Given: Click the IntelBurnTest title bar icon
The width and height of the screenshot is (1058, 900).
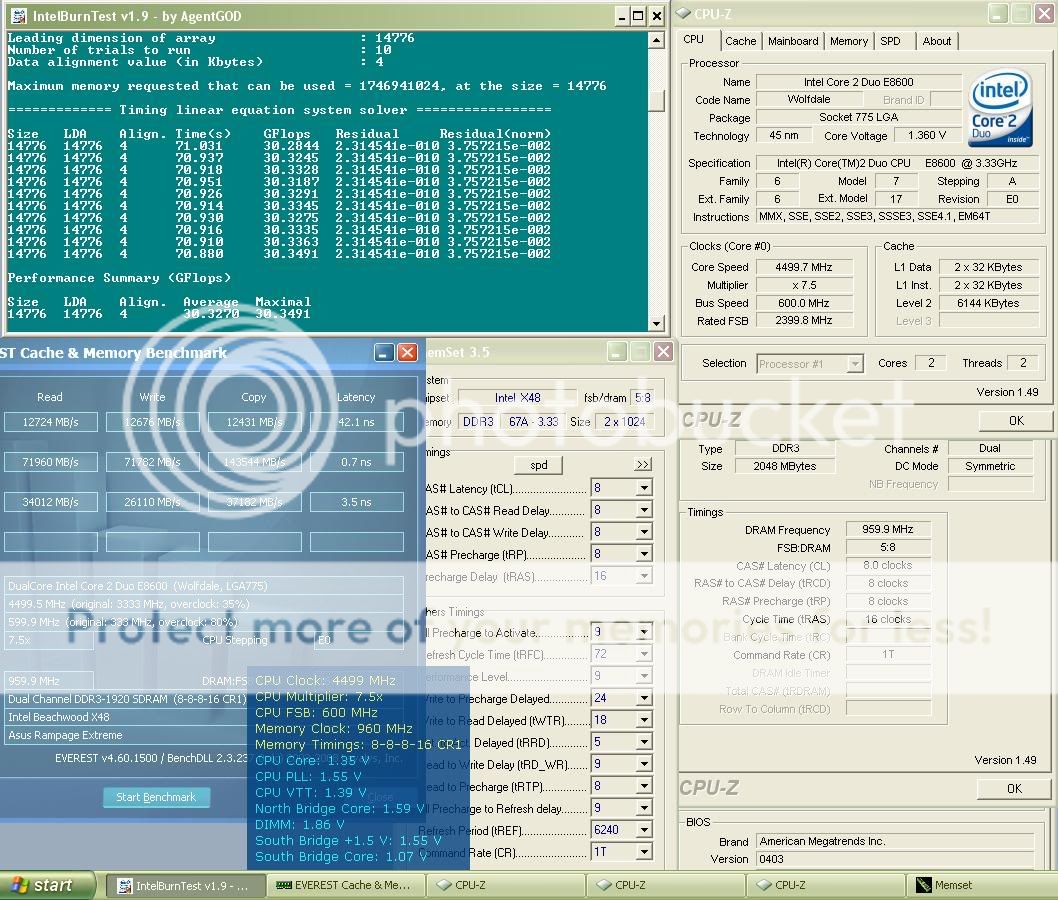Looking at the screenshot, I should click(18, 16).
